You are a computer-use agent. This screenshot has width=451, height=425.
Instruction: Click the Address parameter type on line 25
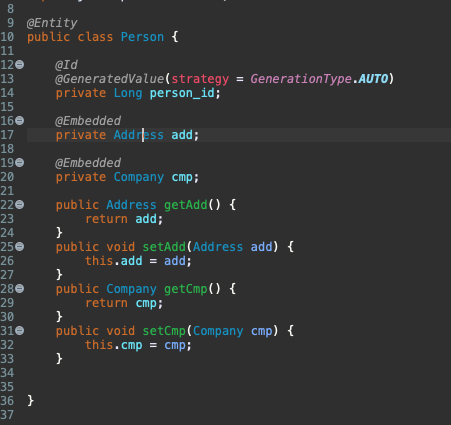point(218,247)
